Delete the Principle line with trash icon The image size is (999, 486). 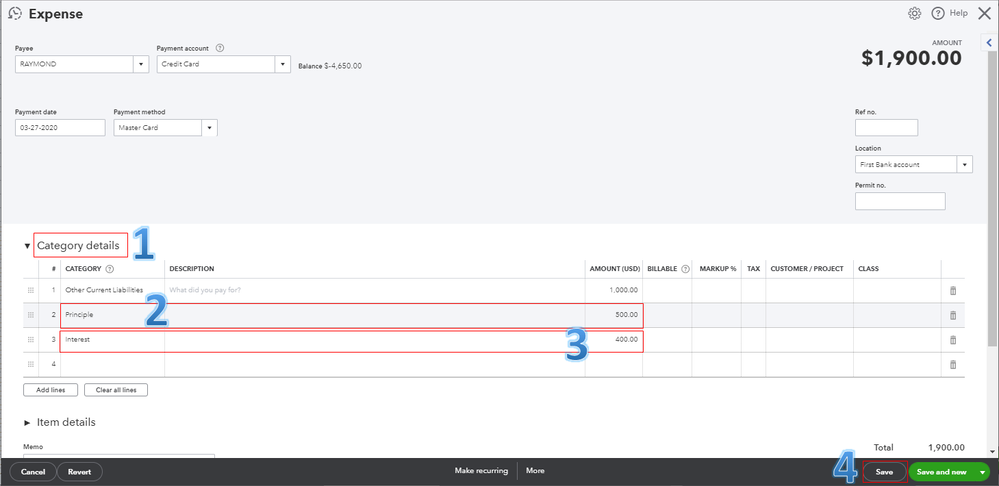[x=953, y=315]
